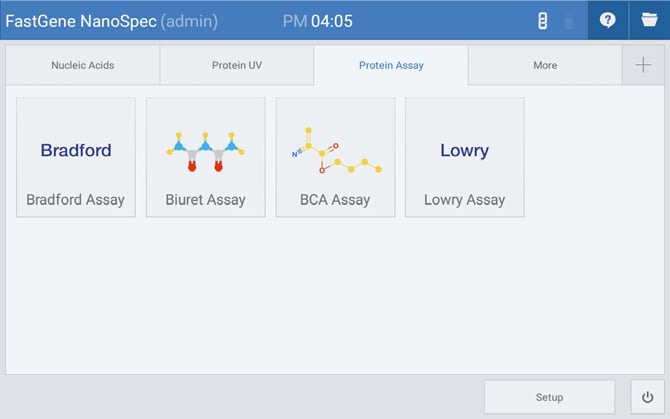
Task: Click the Biuret Assay label
Action: [205, 200]
